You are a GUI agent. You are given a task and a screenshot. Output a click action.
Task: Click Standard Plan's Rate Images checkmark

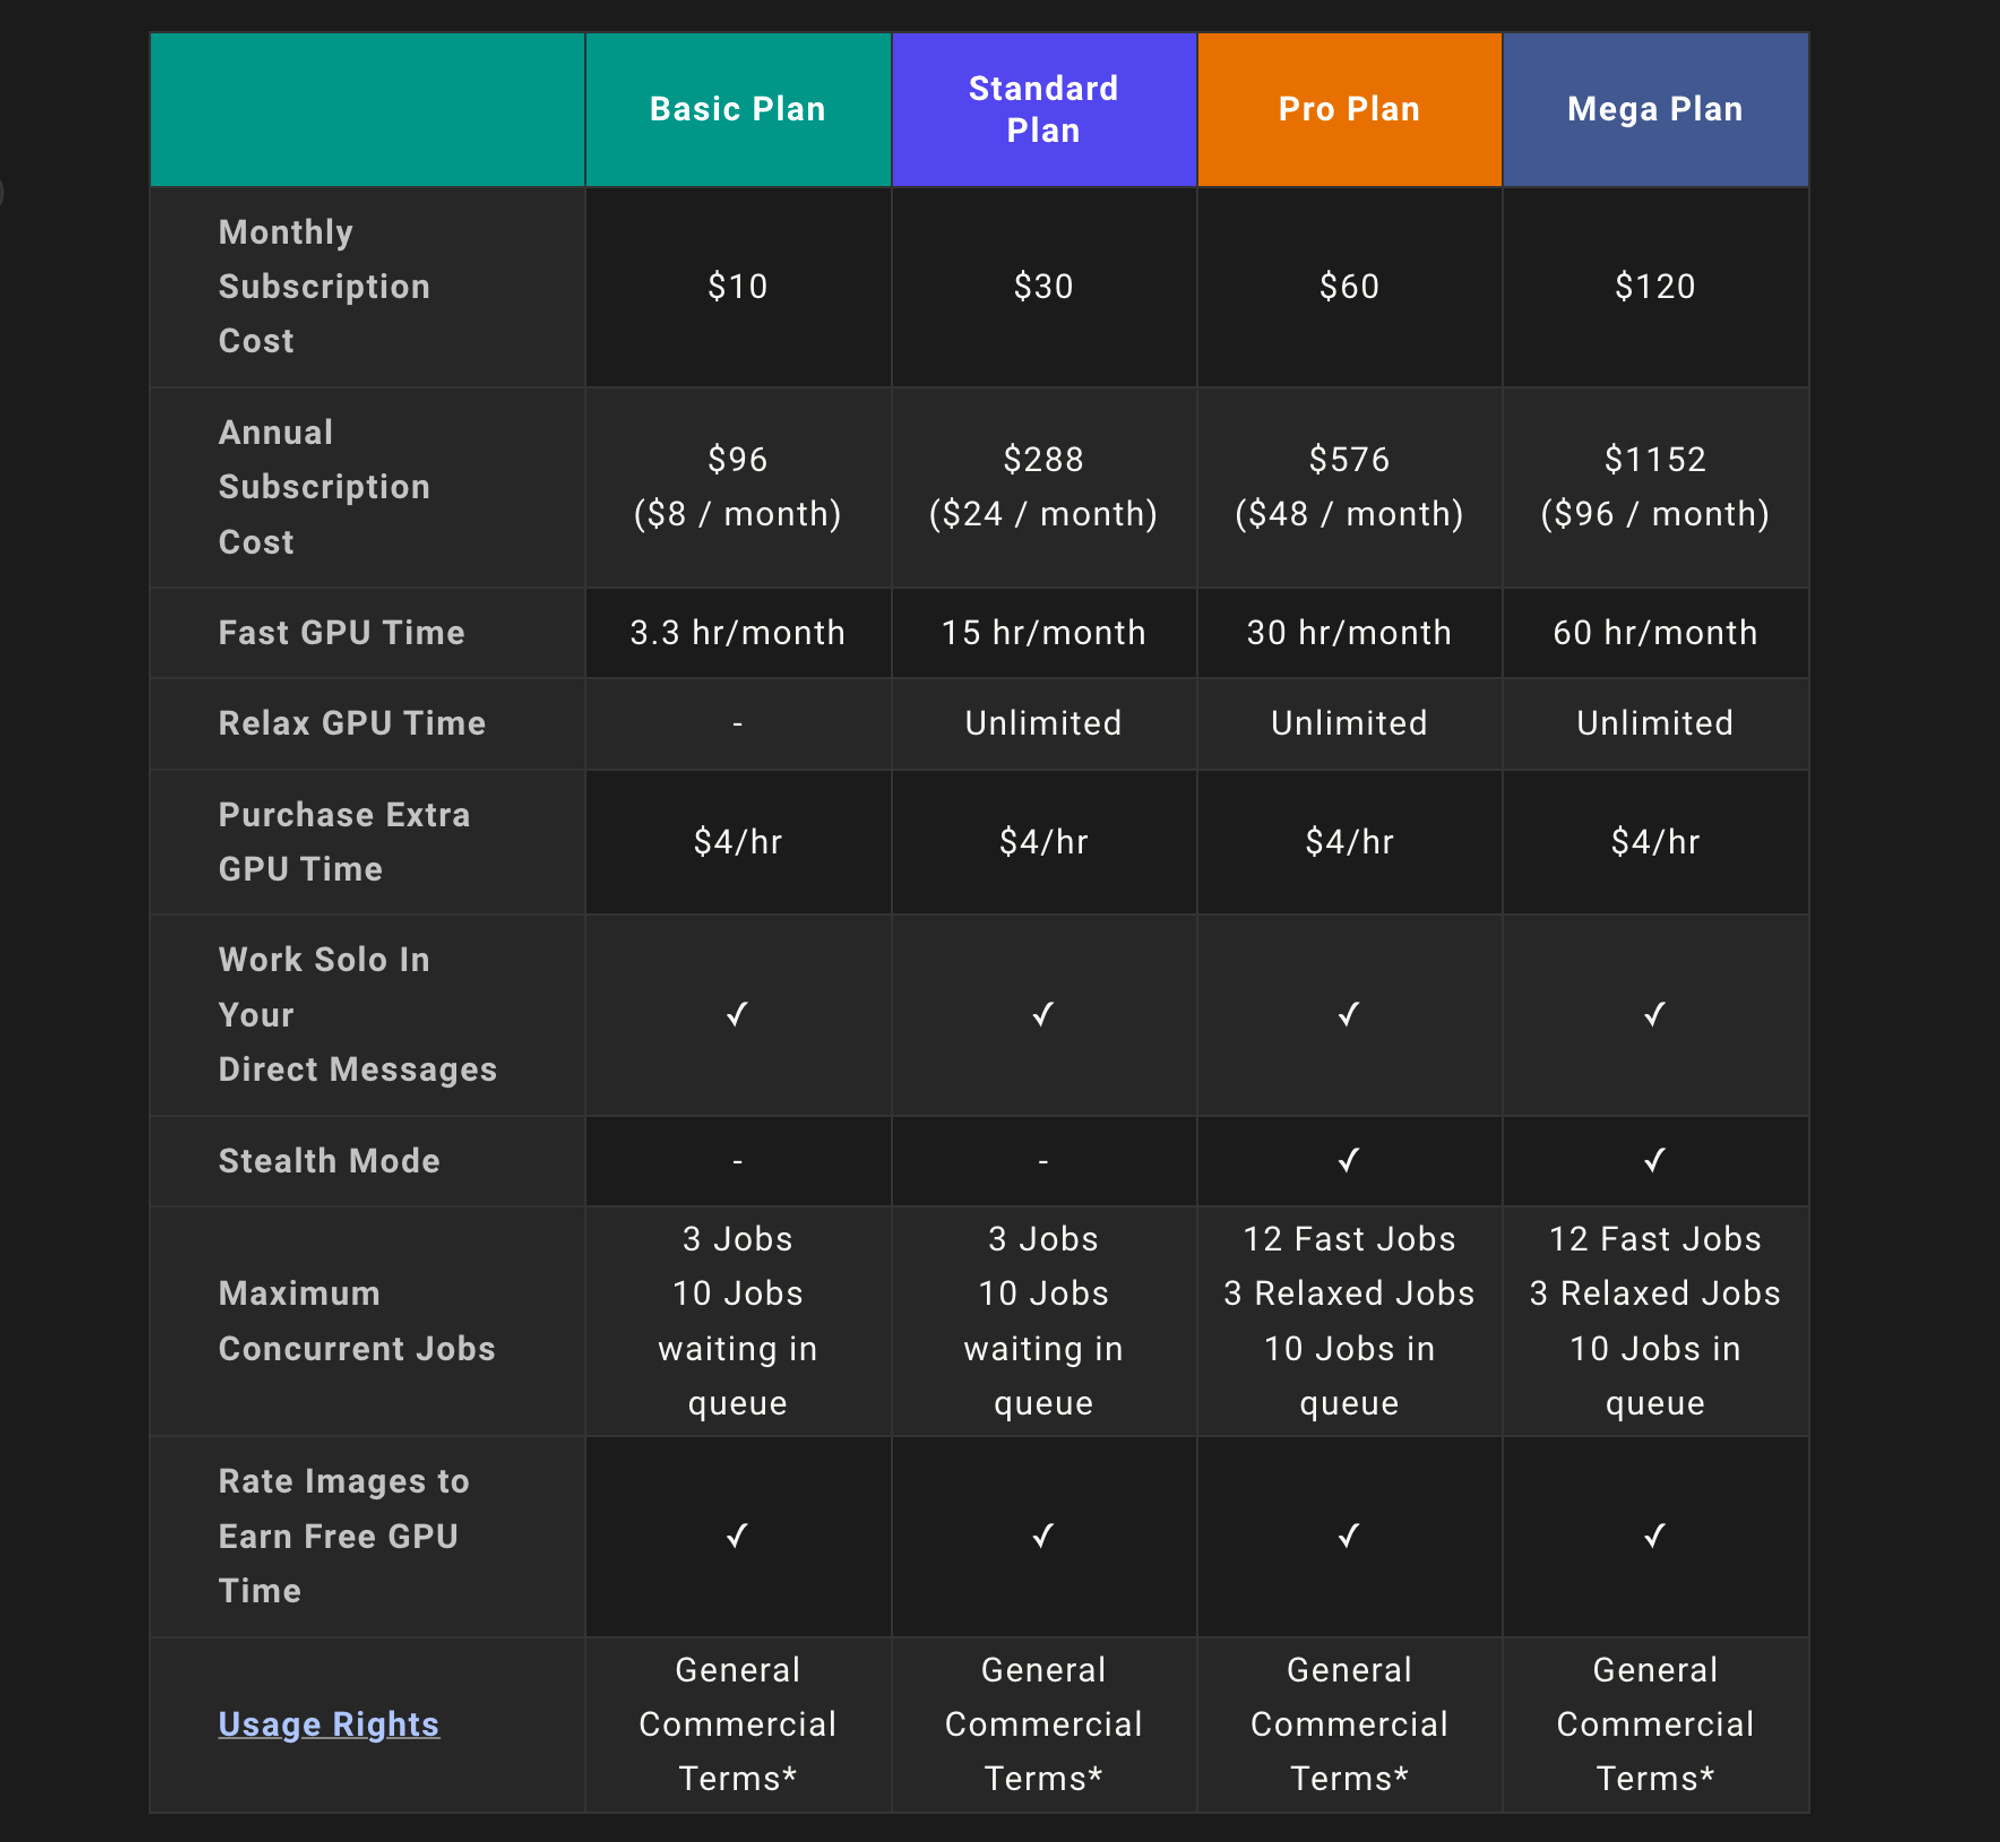1043,1535
